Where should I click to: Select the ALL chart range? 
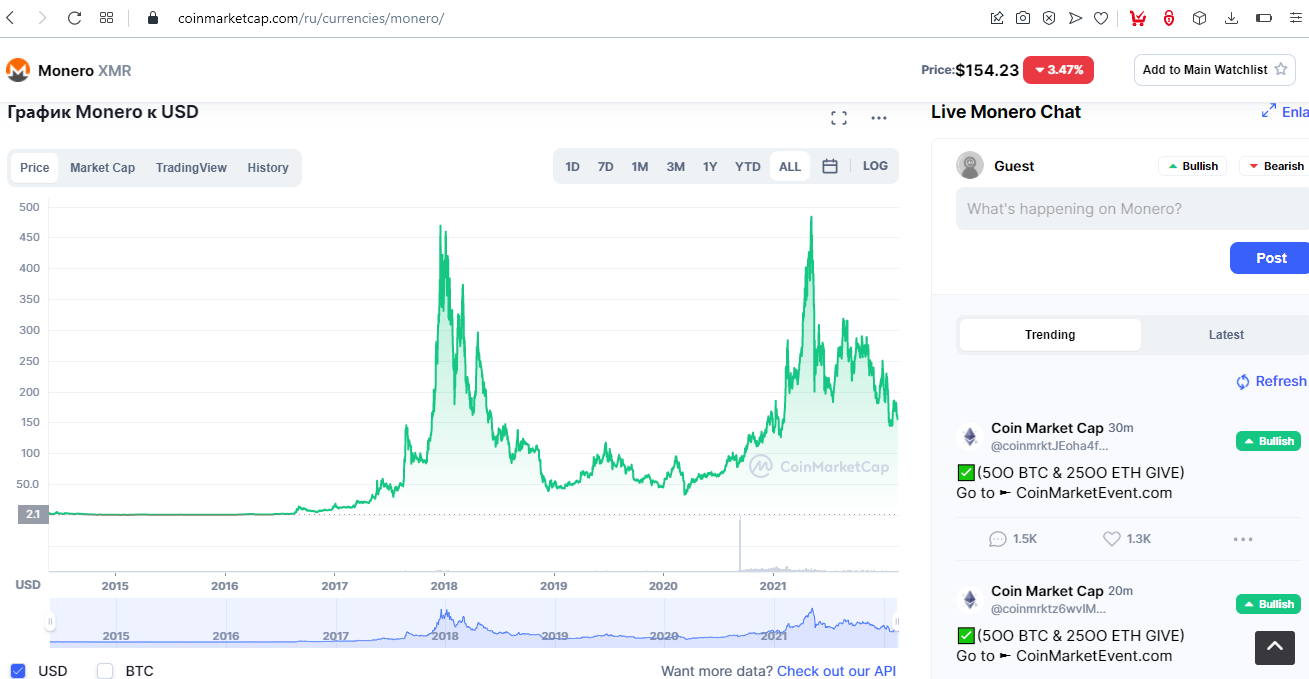pyautogui.click(x=790, y=167)
